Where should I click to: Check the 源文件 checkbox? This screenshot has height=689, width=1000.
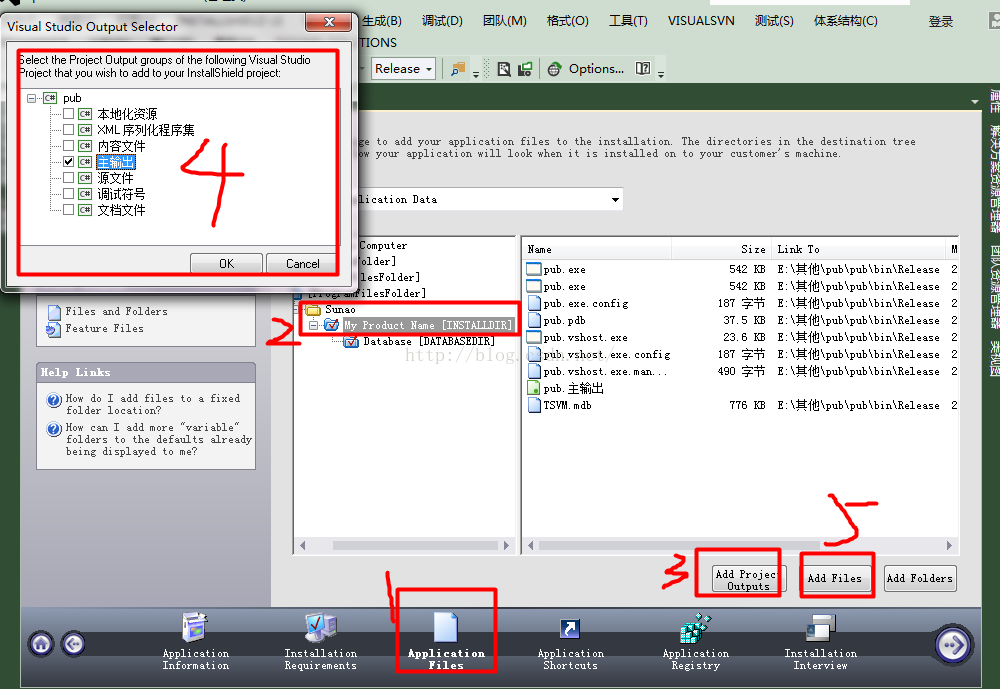tap(68, 177)
